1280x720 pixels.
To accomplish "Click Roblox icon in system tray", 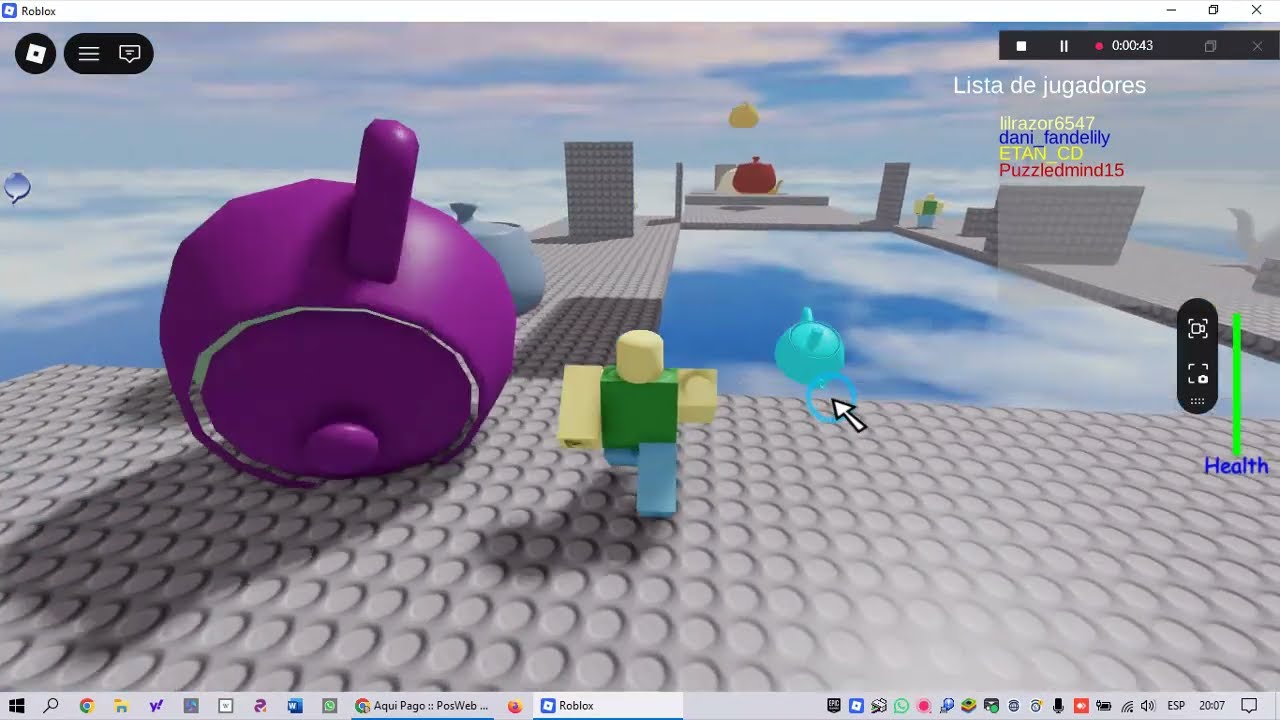I will (856, 706).
